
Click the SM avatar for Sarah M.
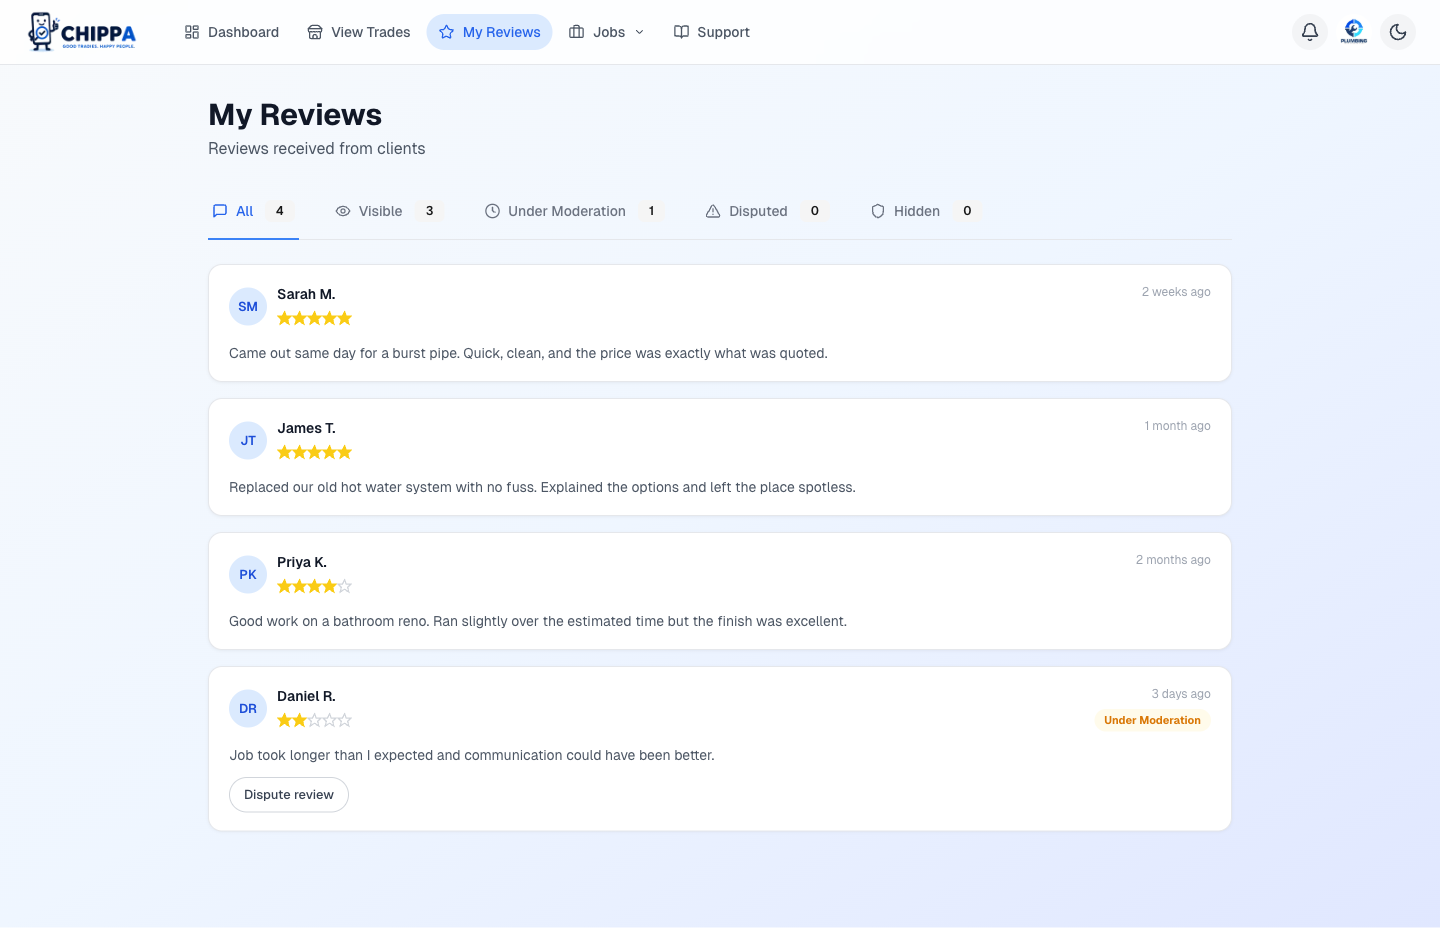pyautogui.click(x=248, y=307)
